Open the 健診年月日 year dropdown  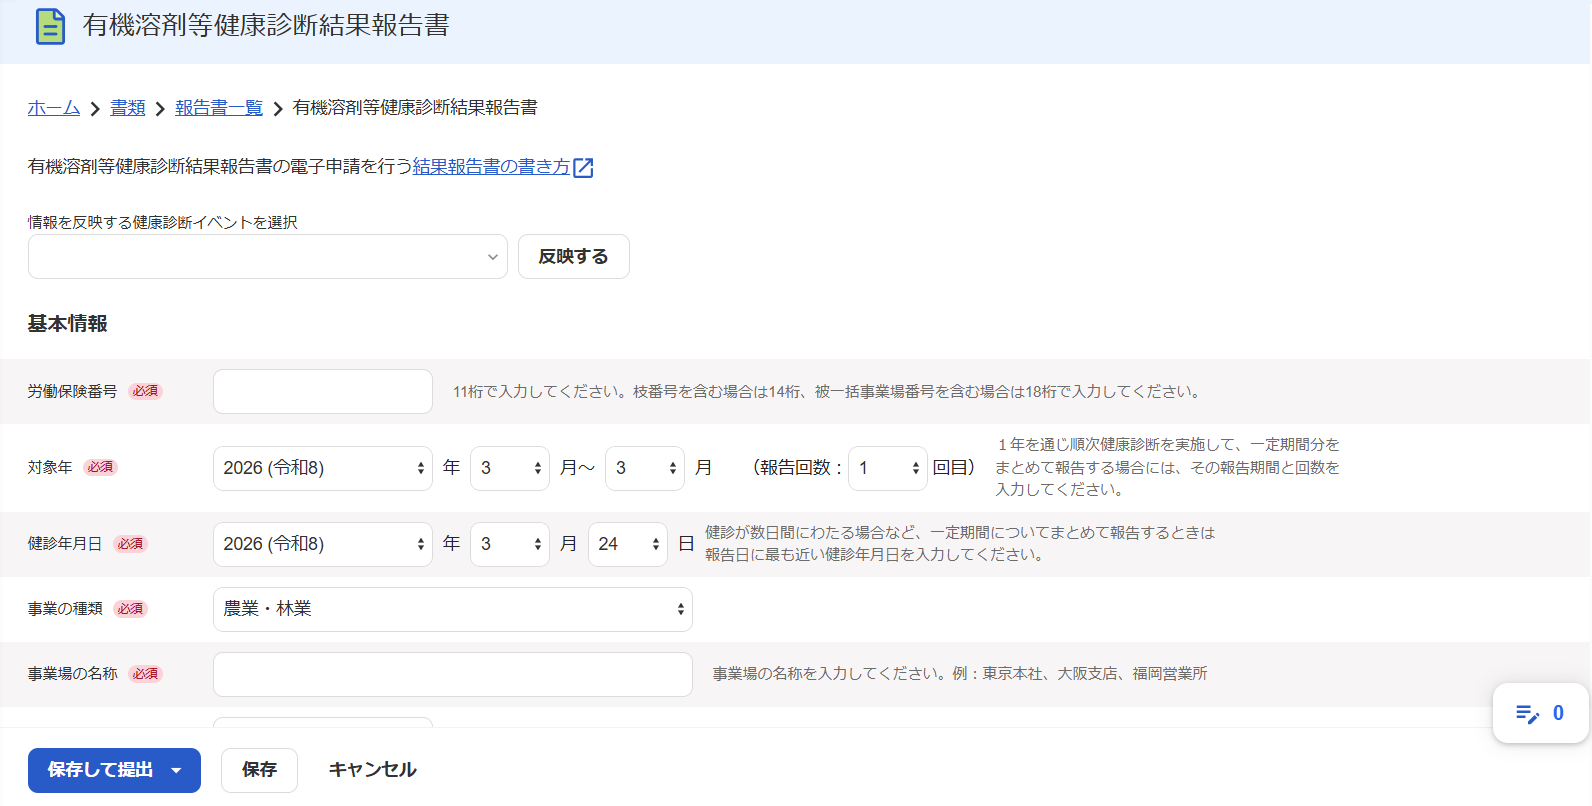(323, 544)
